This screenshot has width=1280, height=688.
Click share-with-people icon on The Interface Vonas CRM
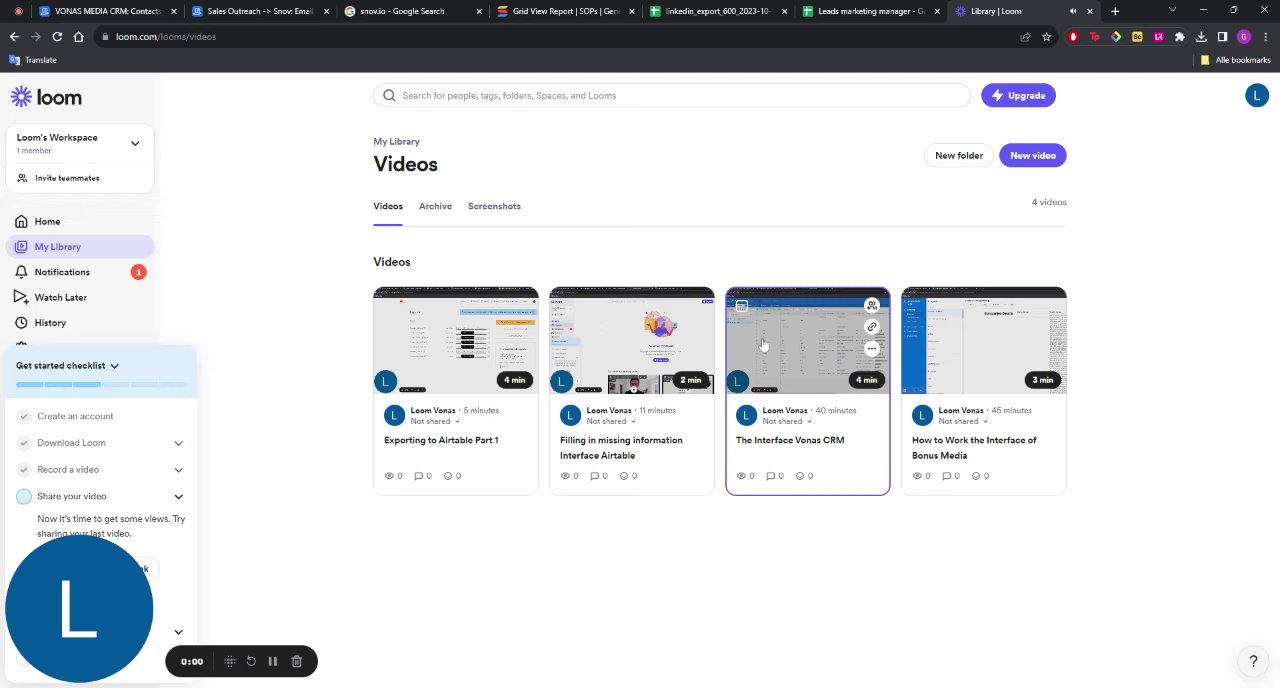pyautogui.click(x=872, y=305)
